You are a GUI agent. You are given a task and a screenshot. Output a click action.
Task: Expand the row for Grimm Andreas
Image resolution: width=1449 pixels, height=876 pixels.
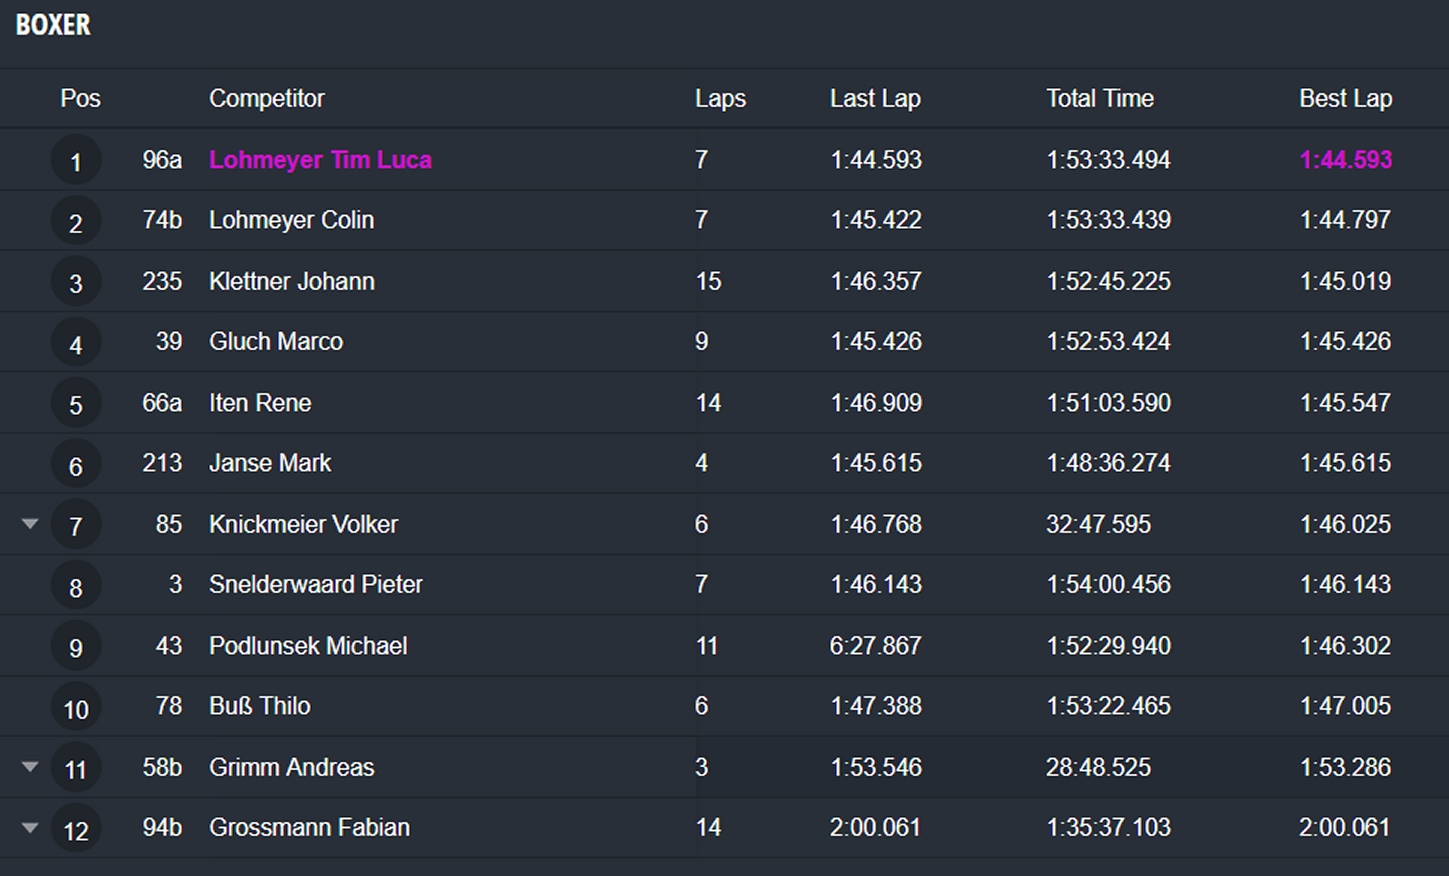pyautogui.click(x=30, y=767)
